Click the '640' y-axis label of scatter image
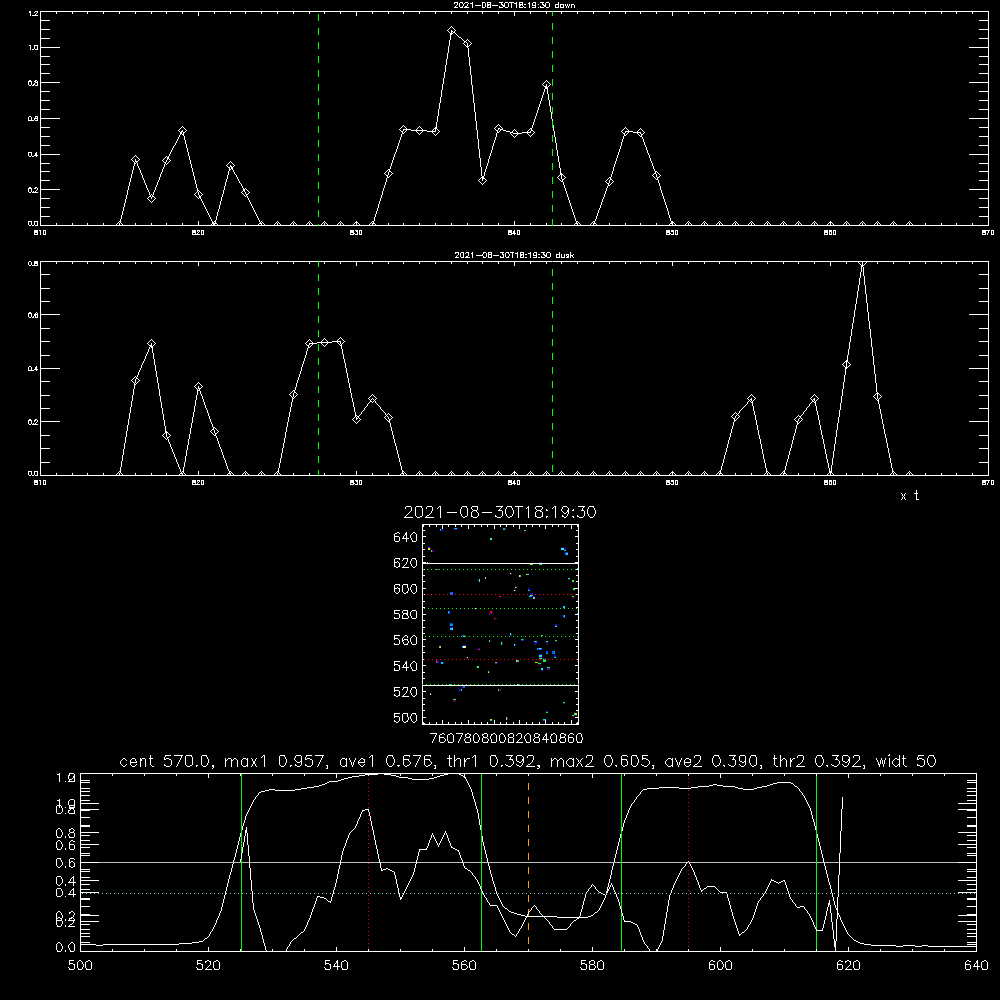 406,538
